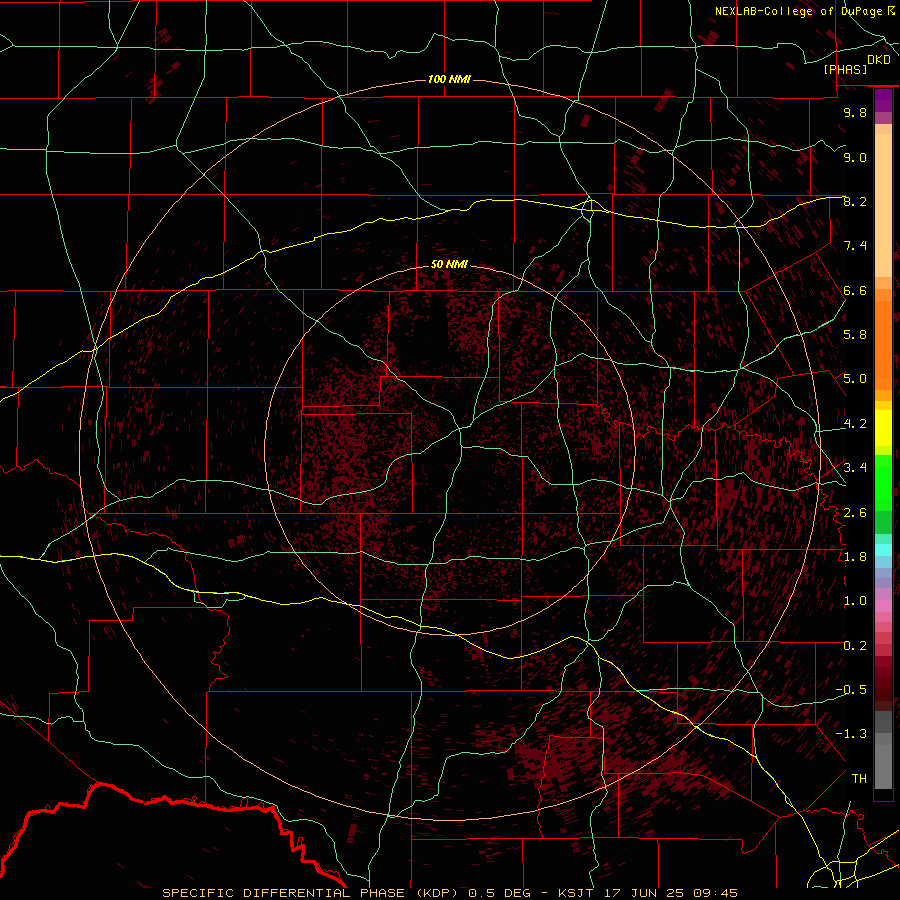Click the 50 NMI range ring label
This screenshot has height=900, width=900.
(x=449, y=264)
